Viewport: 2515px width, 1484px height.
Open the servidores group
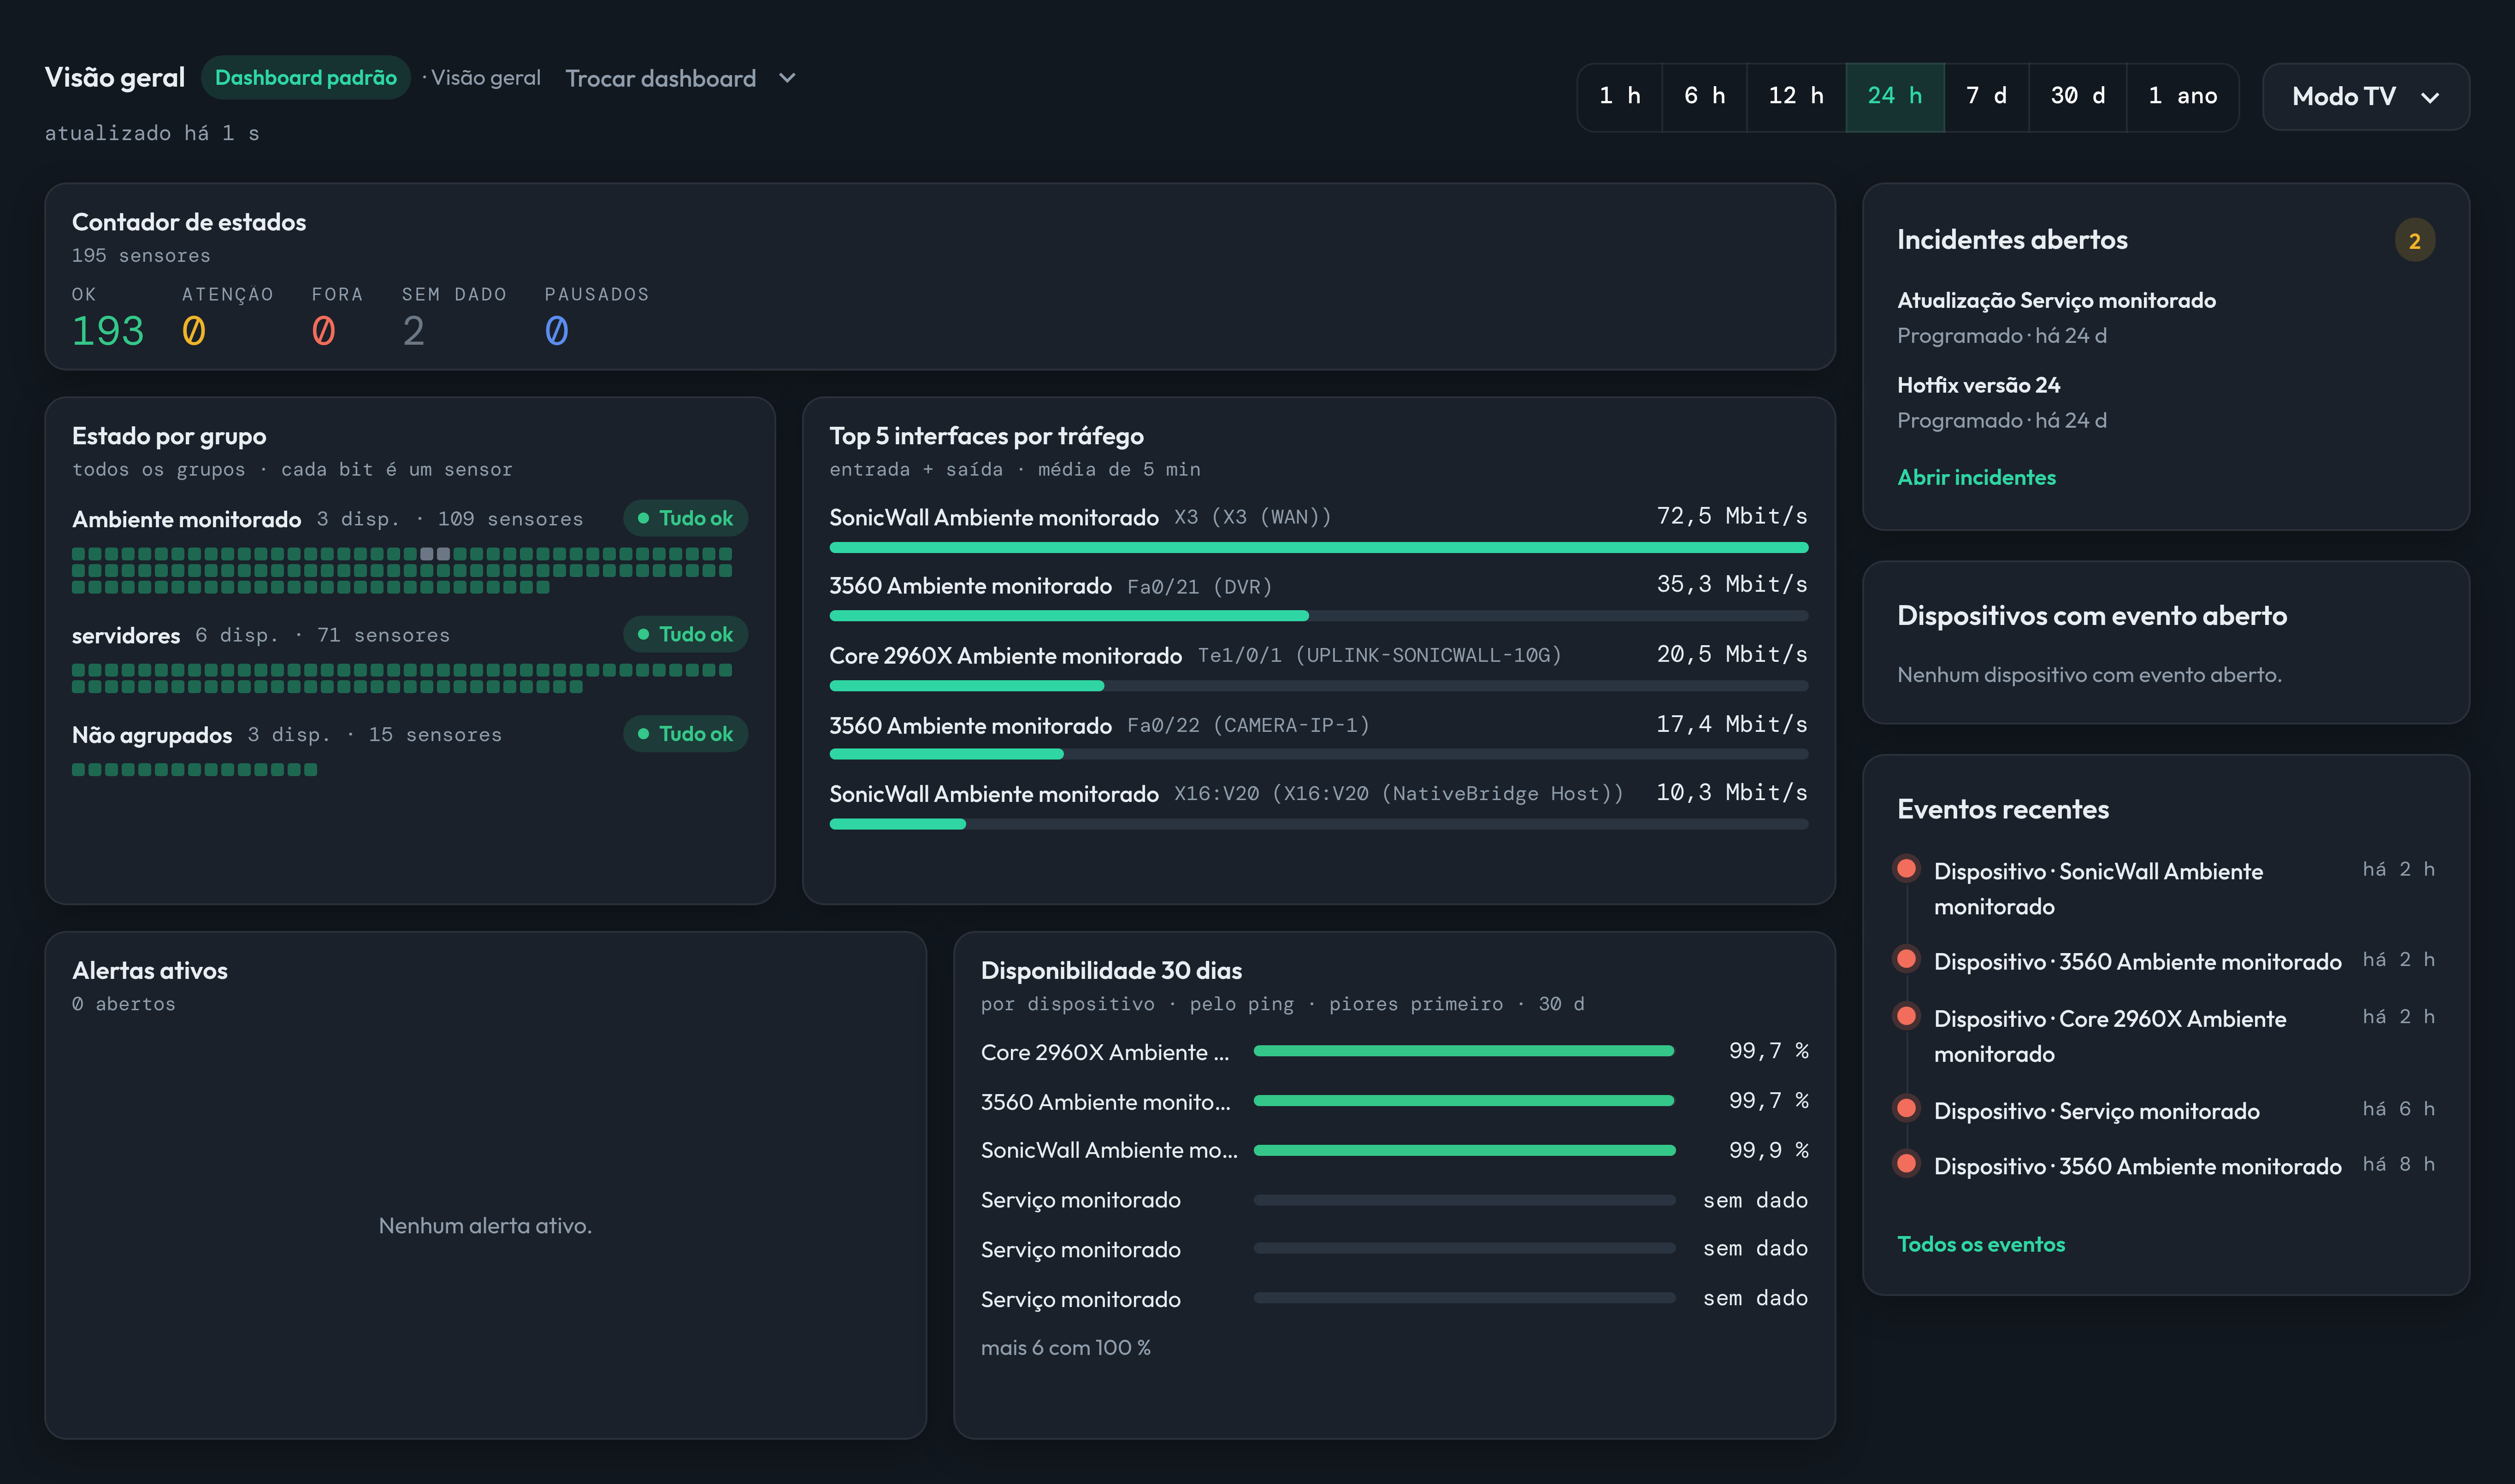click(x=126, y=635)
